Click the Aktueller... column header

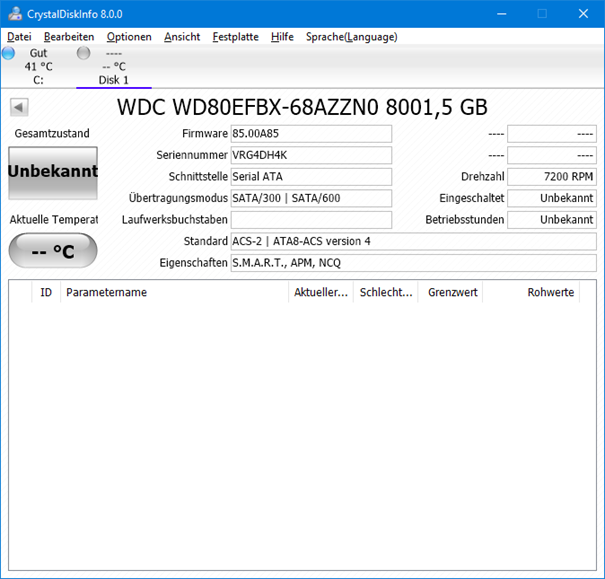pos(321,292)
